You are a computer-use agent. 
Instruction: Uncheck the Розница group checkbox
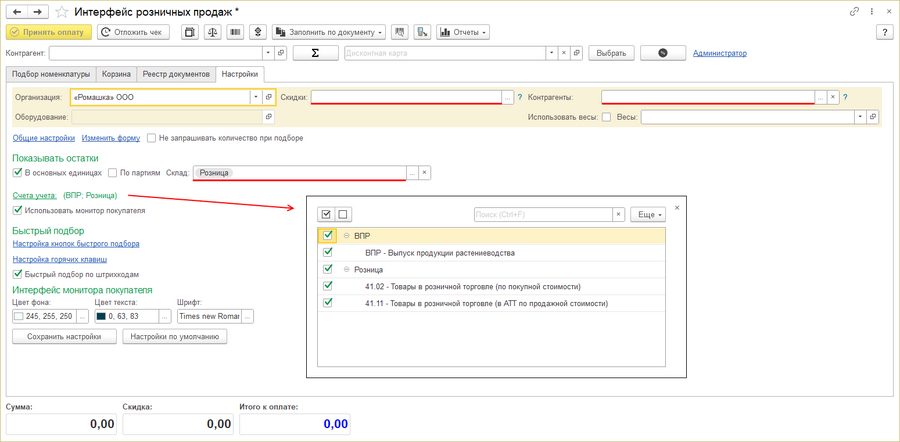(328, 269)
